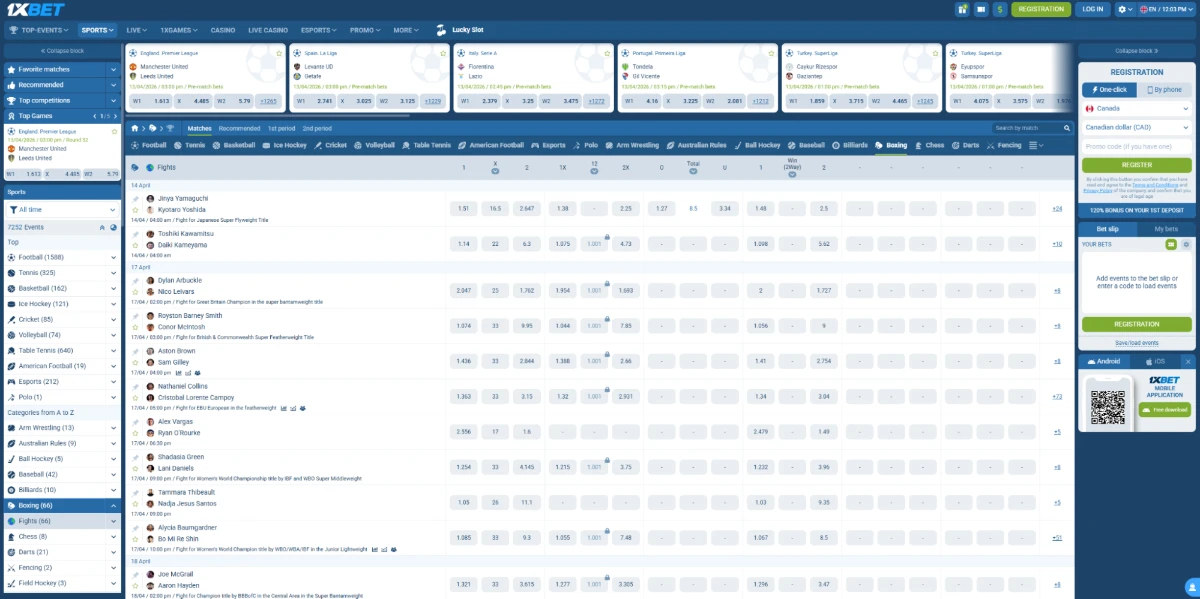The image size is (1200, 599).
Task: Click odds 1.51 for Jinya Yamaguchi
Action: [463, 208]
